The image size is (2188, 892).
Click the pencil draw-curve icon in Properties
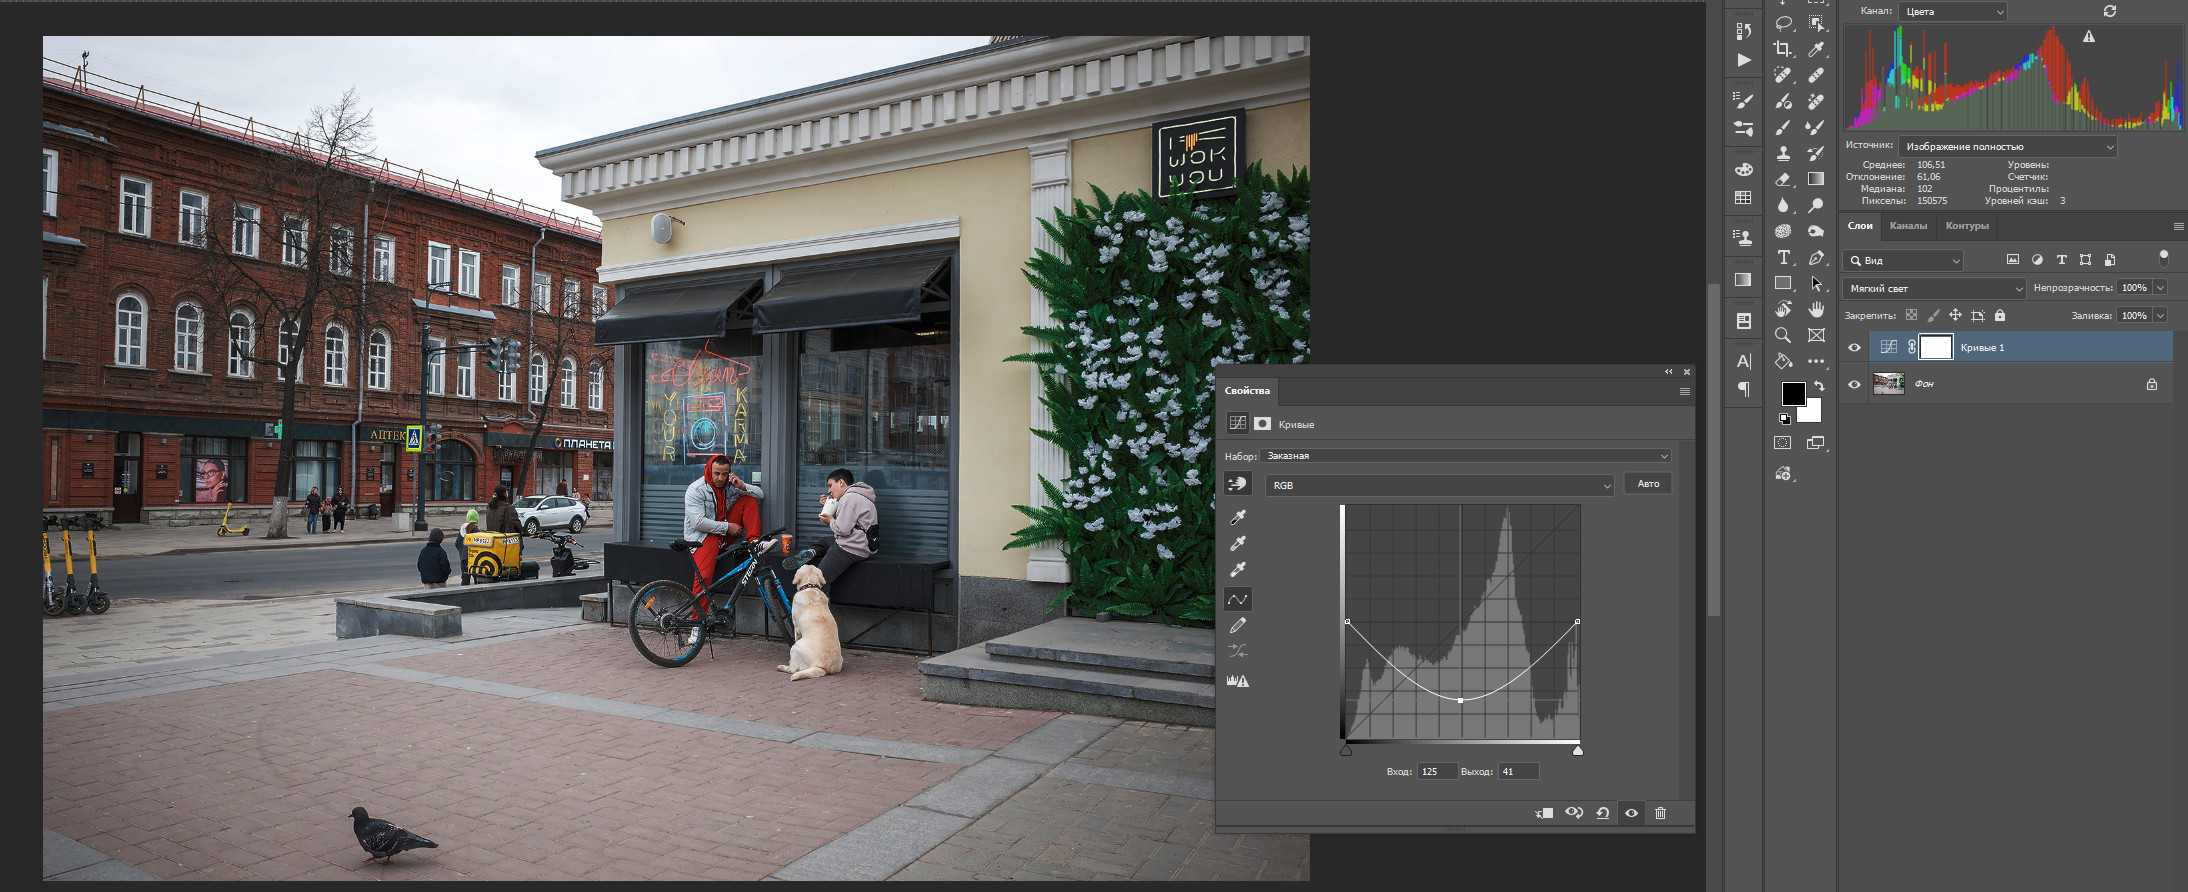pyautogui.click(x=1237, y=626)
